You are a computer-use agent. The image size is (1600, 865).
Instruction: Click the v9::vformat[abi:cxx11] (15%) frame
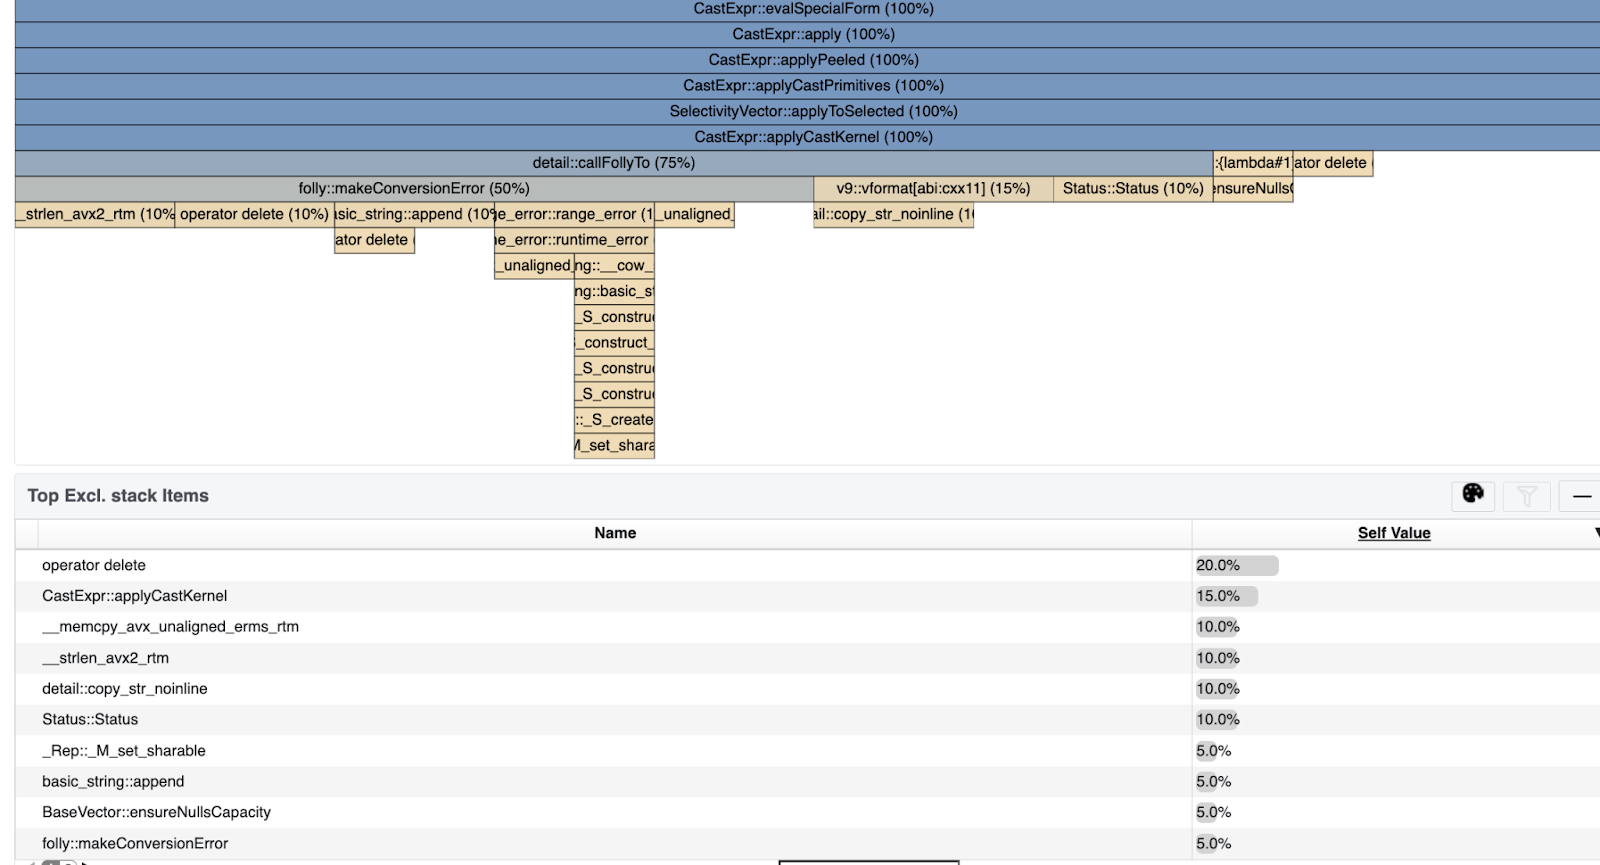pyautogui.click(x=932, y=189)
